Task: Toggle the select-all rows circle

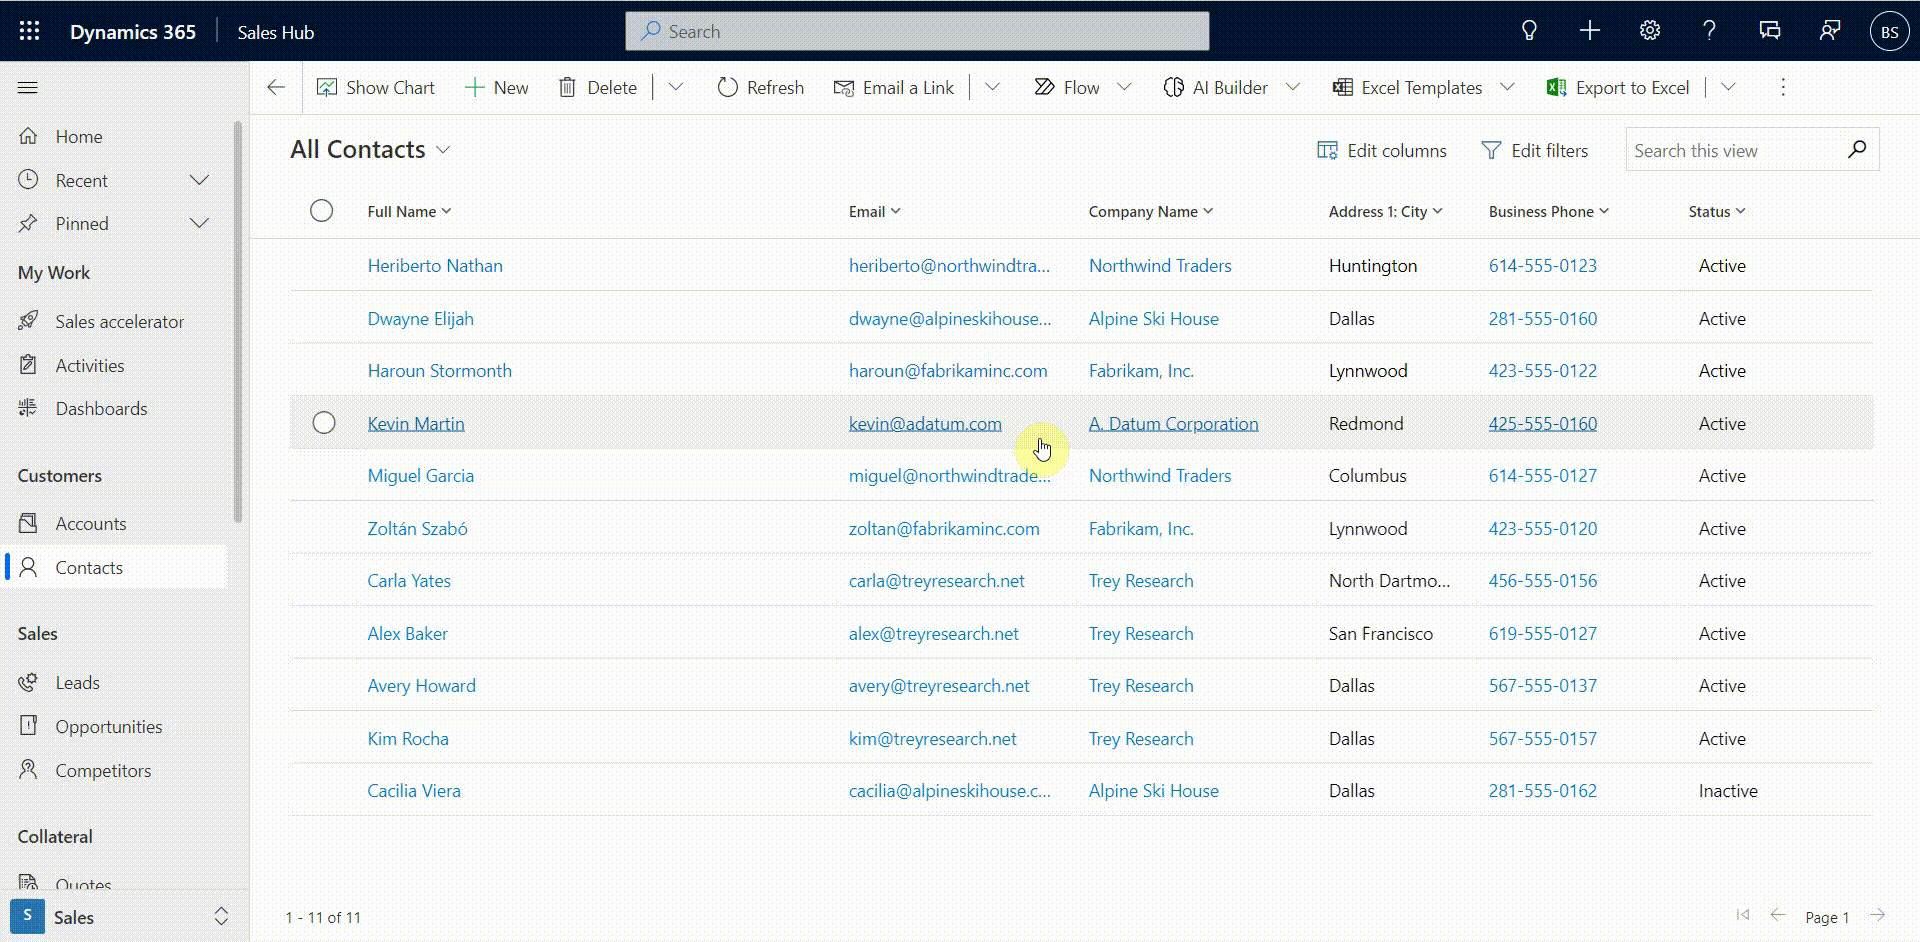Action: tap(321, 211)
